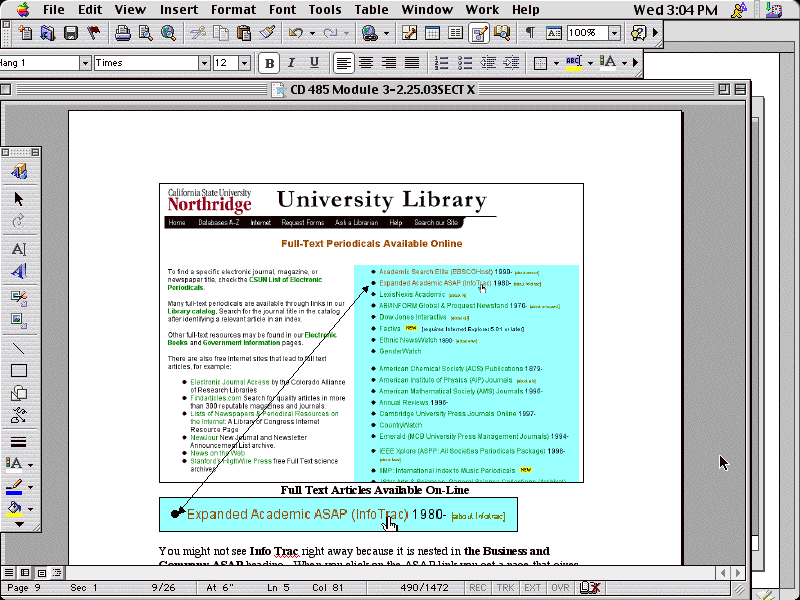Image resolution: width=800 pixels, height=600 pixels.
Task: Open the Tables and Borders tool
Action: tap(409, 34)
